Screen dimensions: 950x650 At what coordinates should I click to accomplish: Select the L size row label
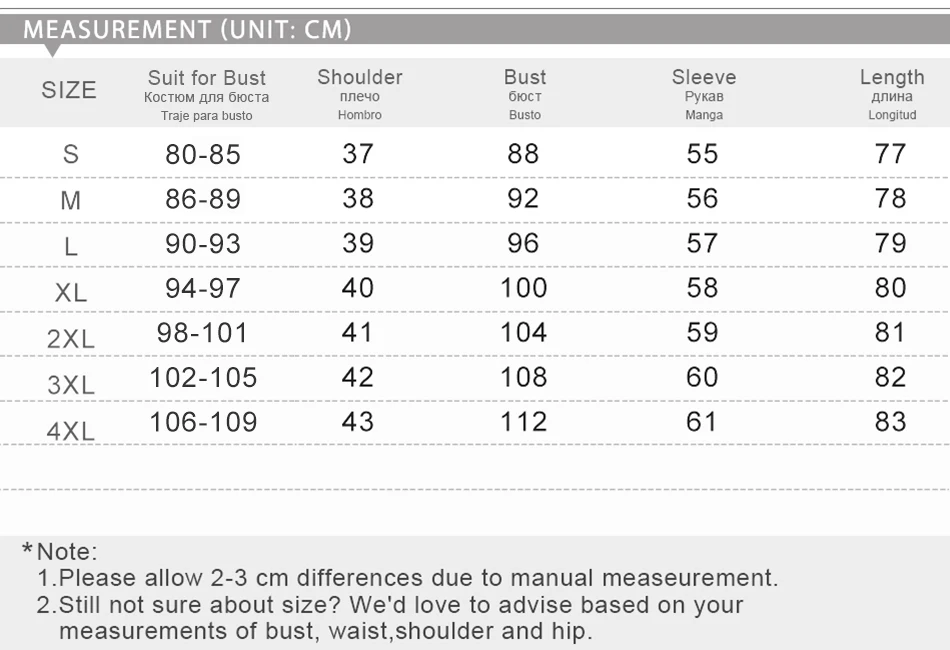(x=70, y=247)
